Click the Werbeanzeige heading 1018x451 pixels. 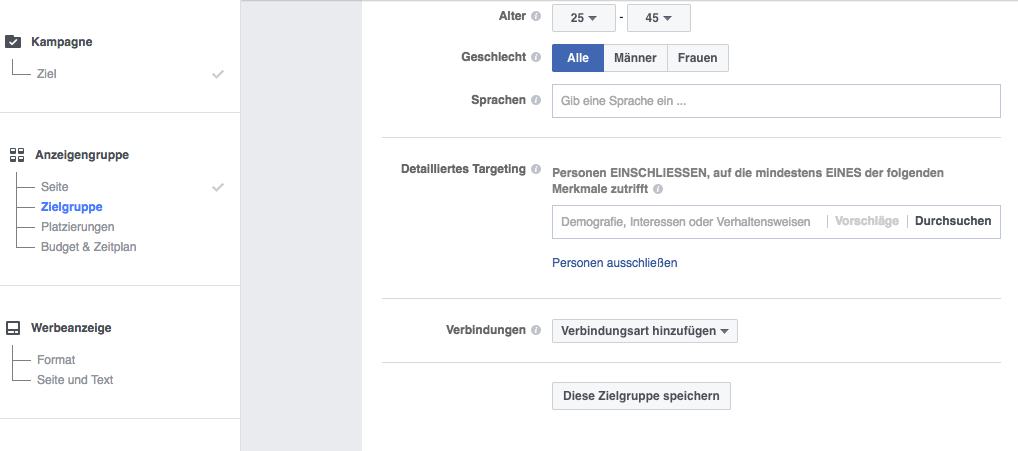(x=71, y=328)
